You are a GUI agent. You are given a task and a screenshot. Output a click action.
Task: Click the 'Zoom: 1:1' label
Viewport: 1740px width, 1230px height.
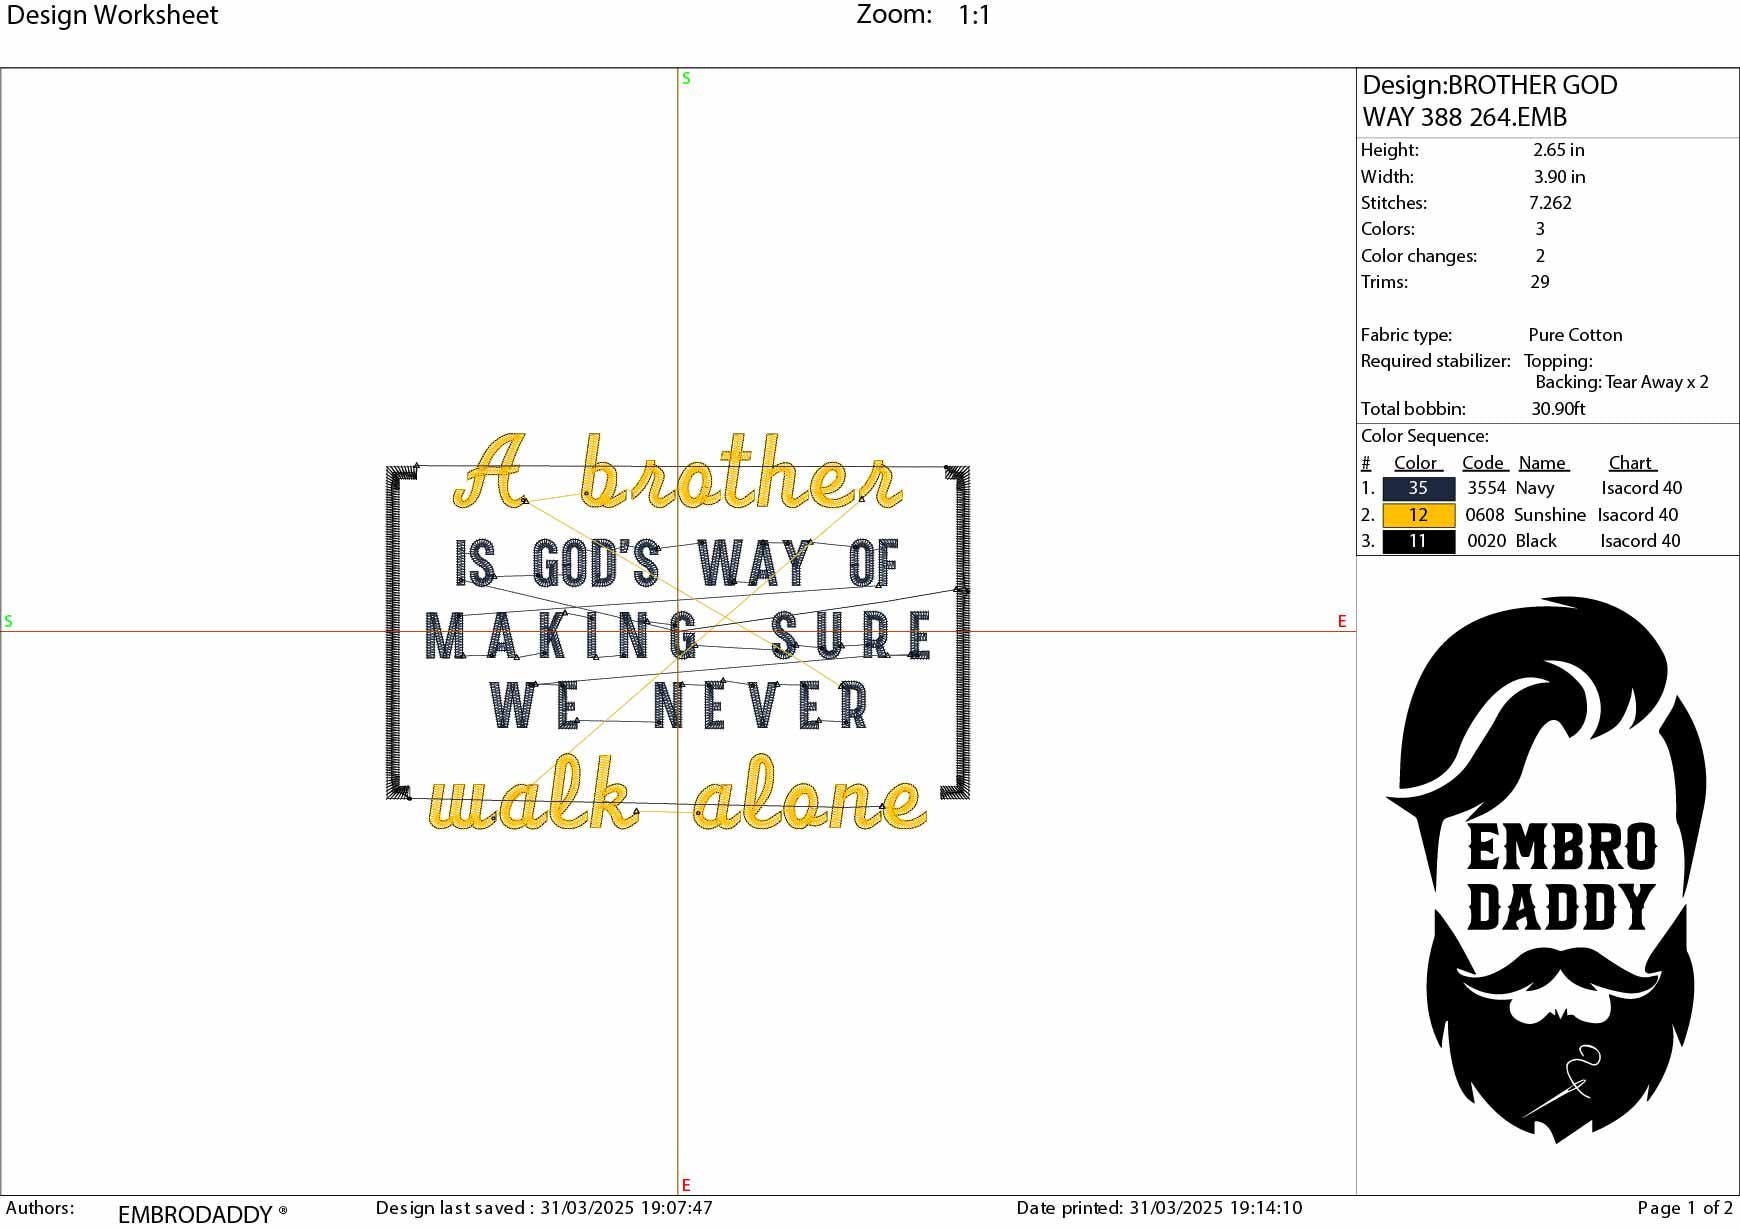coord(923,15)
